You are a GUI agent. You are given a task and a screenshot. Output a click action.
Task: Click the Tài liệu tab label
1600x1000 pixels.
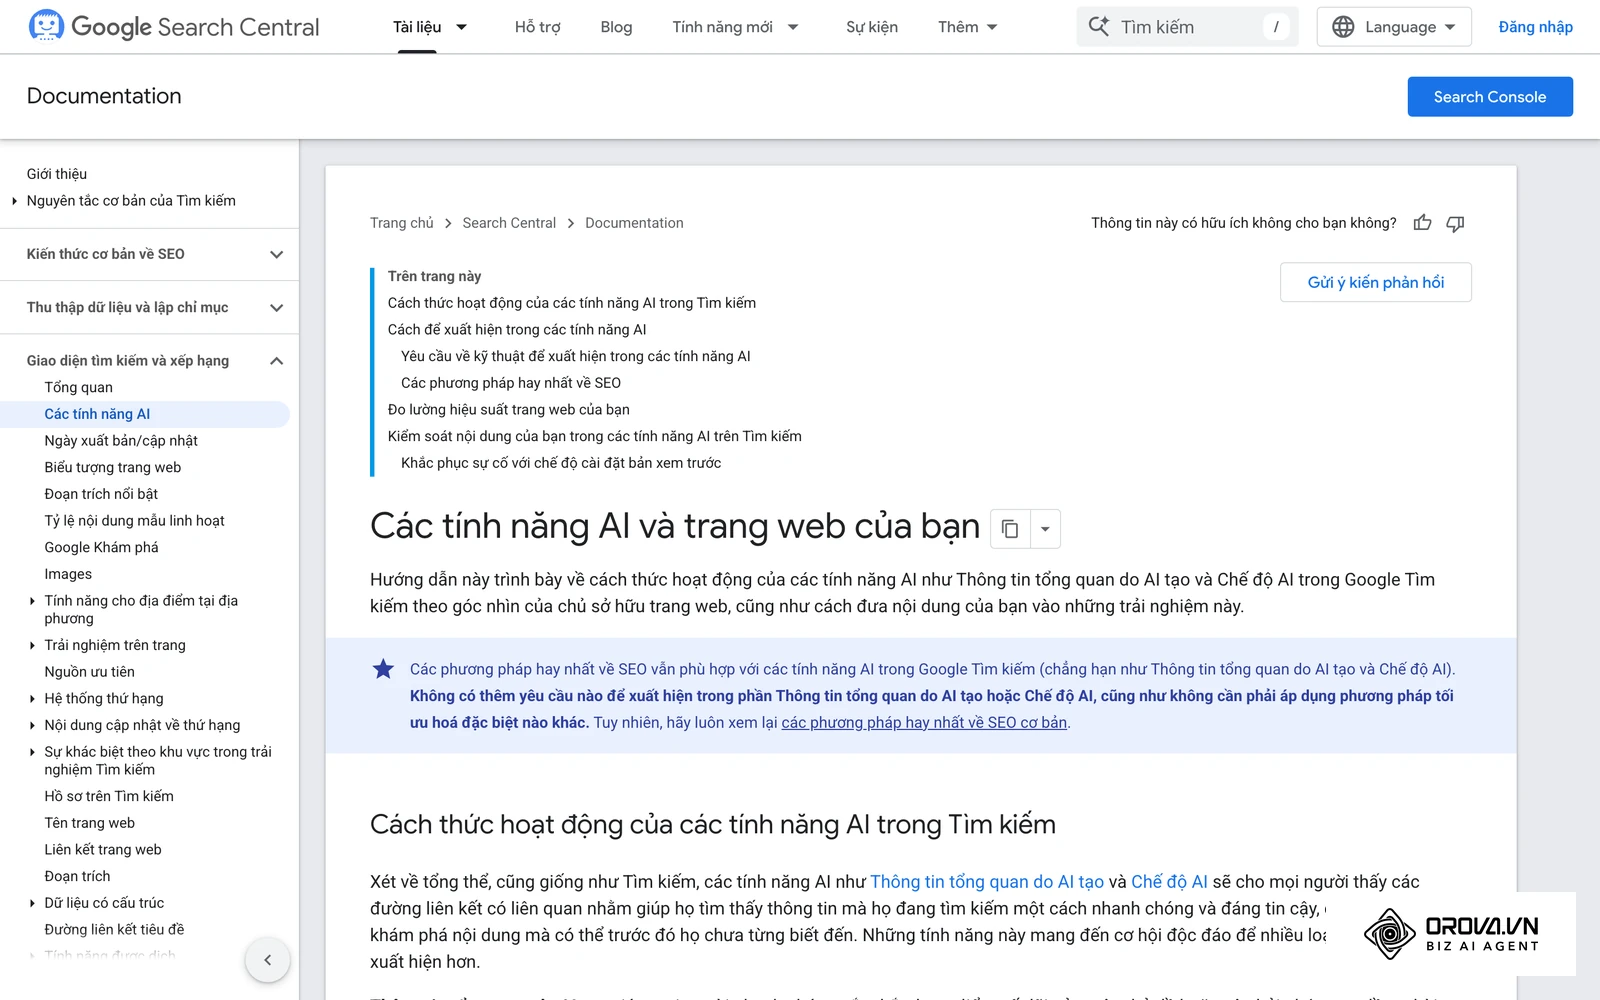click(417, 27)
